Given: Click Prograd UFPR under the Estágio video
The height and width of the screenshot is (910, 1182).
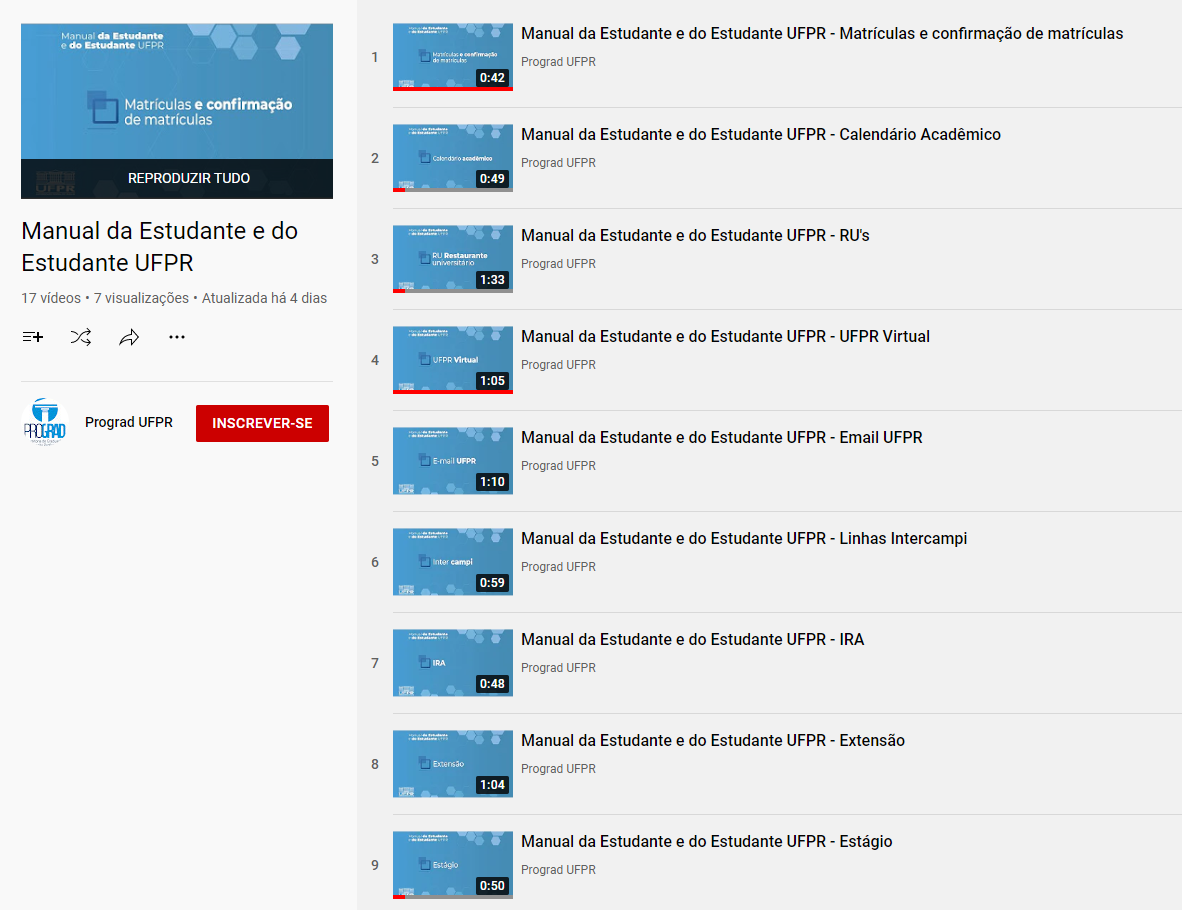Looking at the screenshot, I should (x=558, y=870).
